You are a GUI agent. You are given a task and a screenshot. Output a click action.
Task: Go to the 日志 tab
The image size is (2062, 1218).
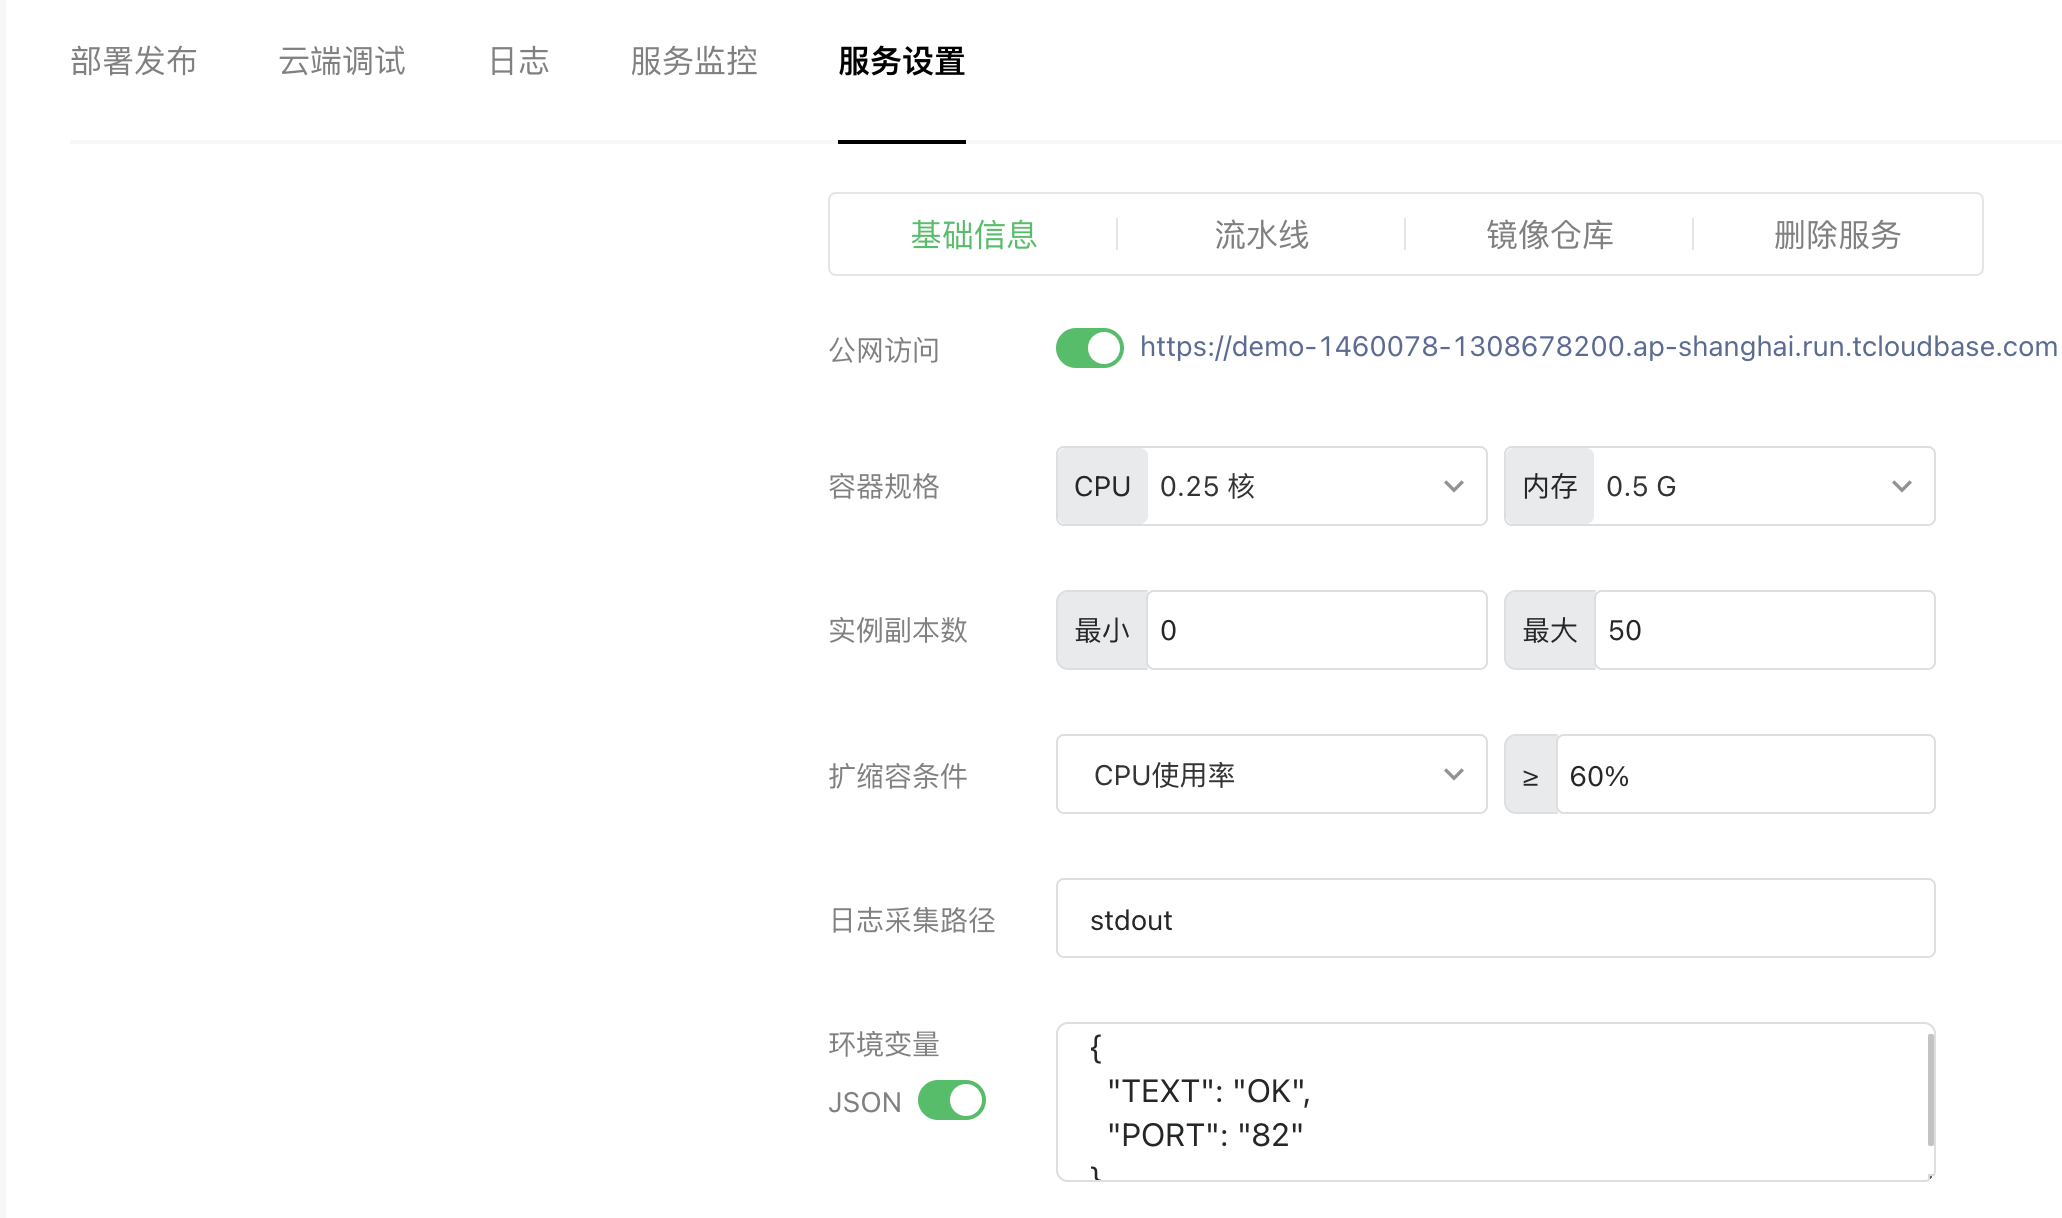[518, 61]
